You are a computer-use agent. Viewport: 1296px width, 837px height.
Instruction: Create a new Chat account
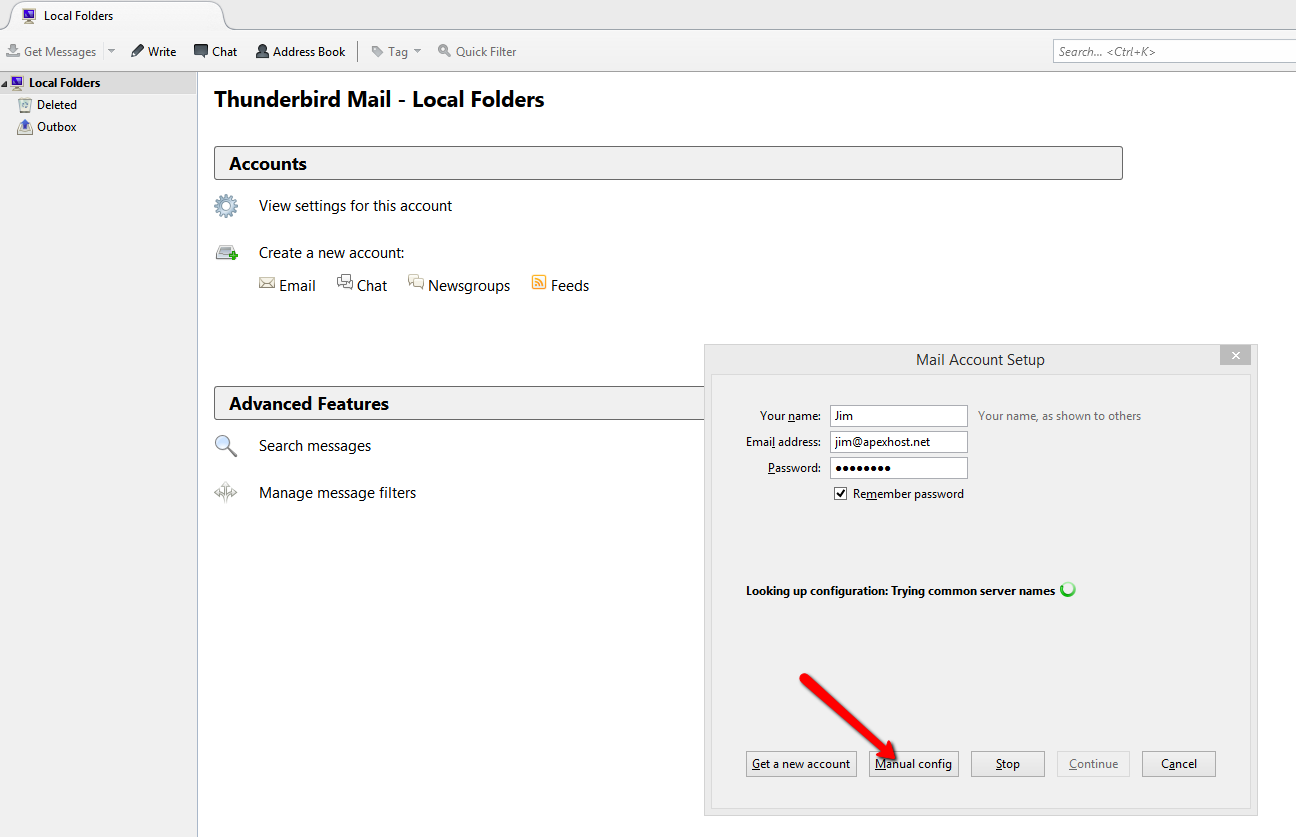pyautogui.click(x=372, y=286)
